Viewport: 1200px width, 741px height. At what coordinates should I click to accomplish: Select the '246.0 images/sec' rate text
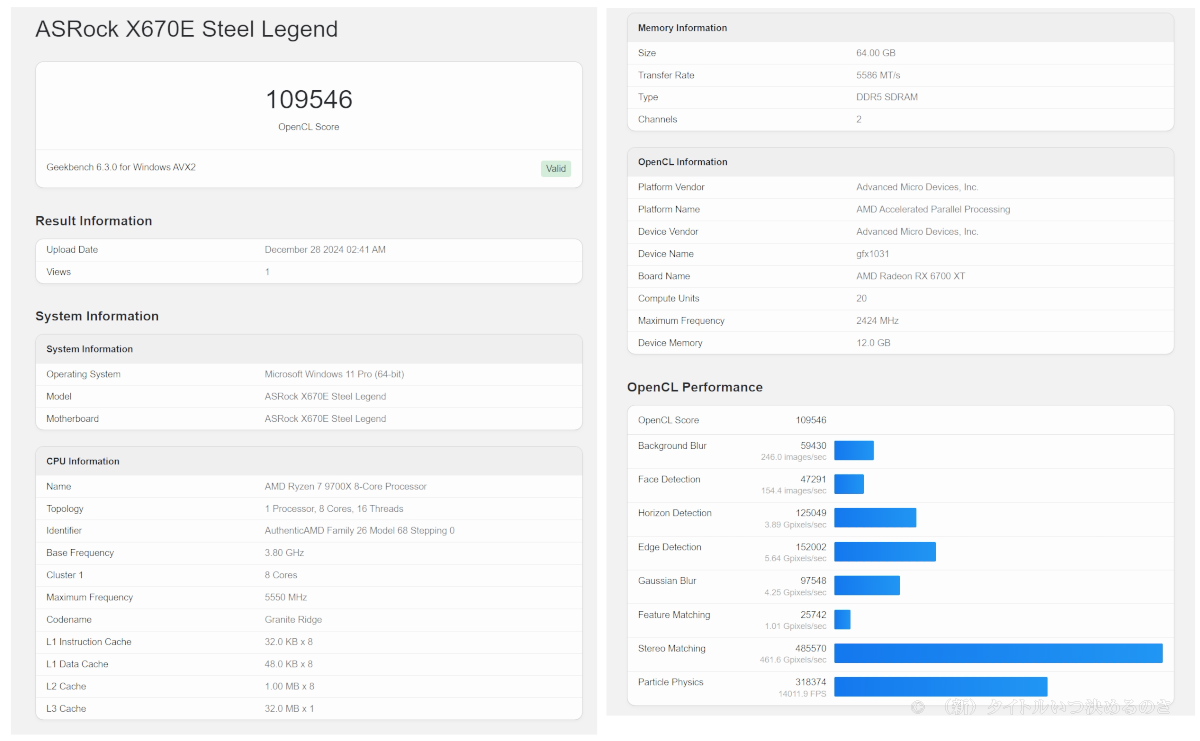click(x=794, y=457)
